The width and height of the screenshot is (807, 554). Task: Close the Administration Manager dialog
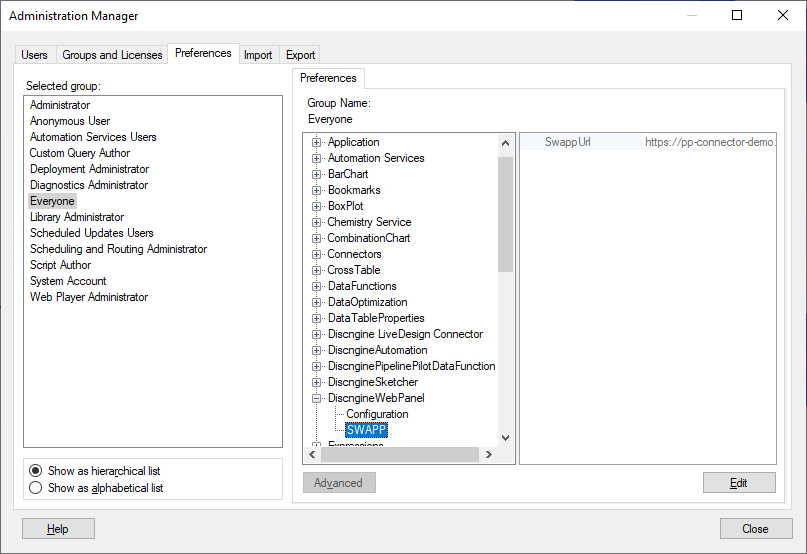(756, 528)
